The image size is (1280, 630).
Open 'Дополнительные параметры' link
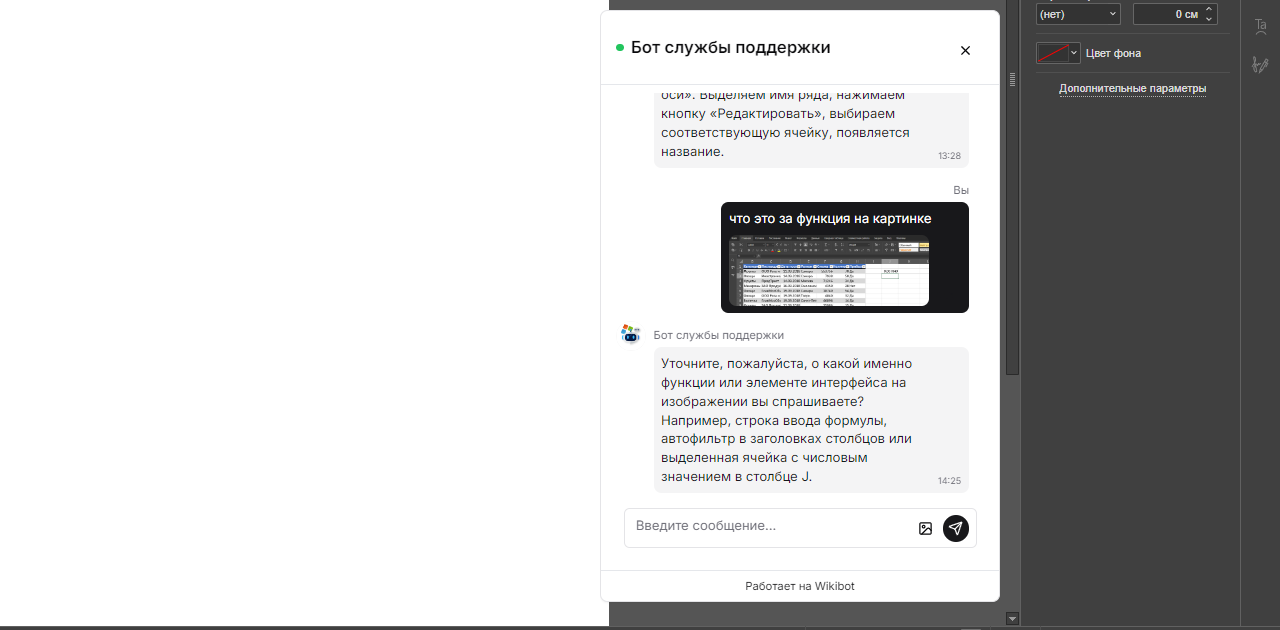pos(1132,88)
